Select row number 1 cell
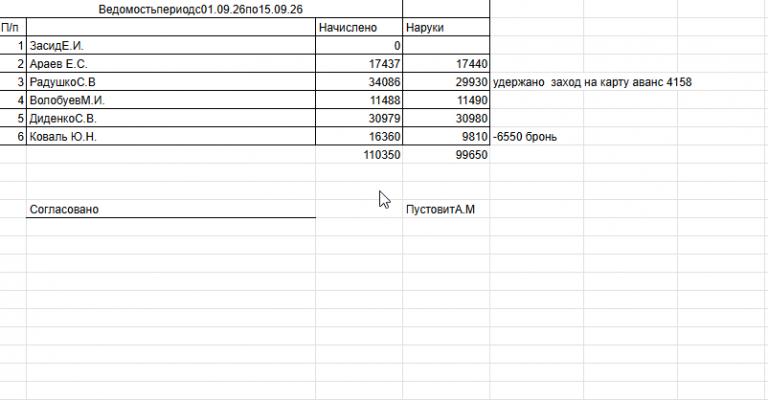This screenshot has height=400, width=768. tap(13, 46)
